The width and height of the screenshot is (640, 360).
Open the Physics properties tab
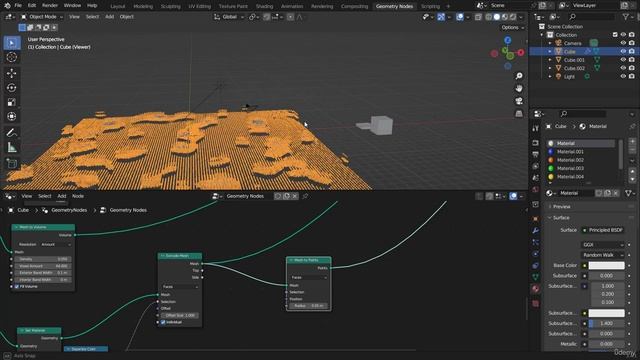pos(536,254)
